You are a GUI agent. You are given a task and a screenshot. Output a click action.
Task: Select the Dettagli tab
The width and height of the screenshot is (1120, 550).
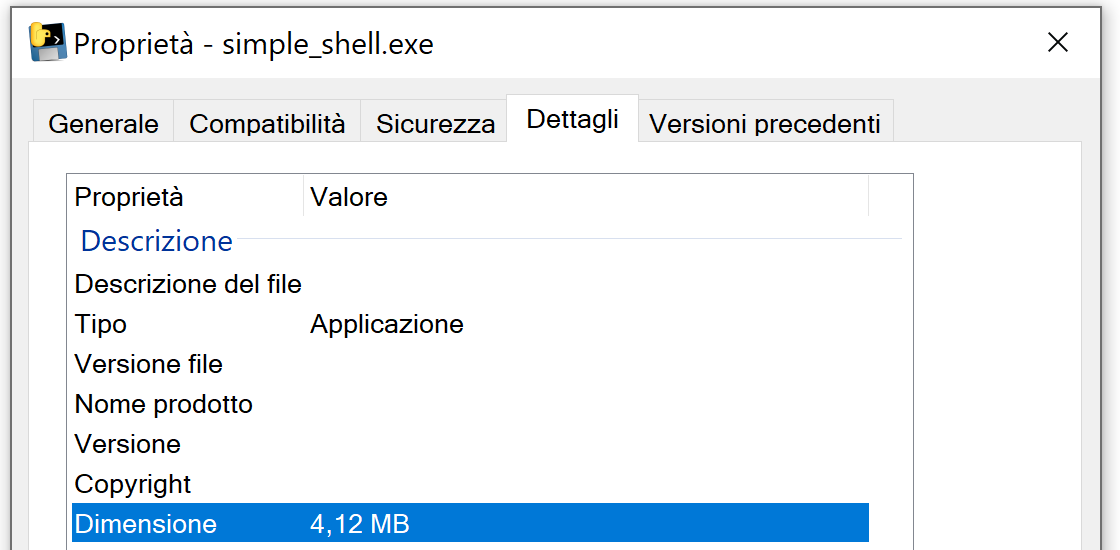point(572,120)
